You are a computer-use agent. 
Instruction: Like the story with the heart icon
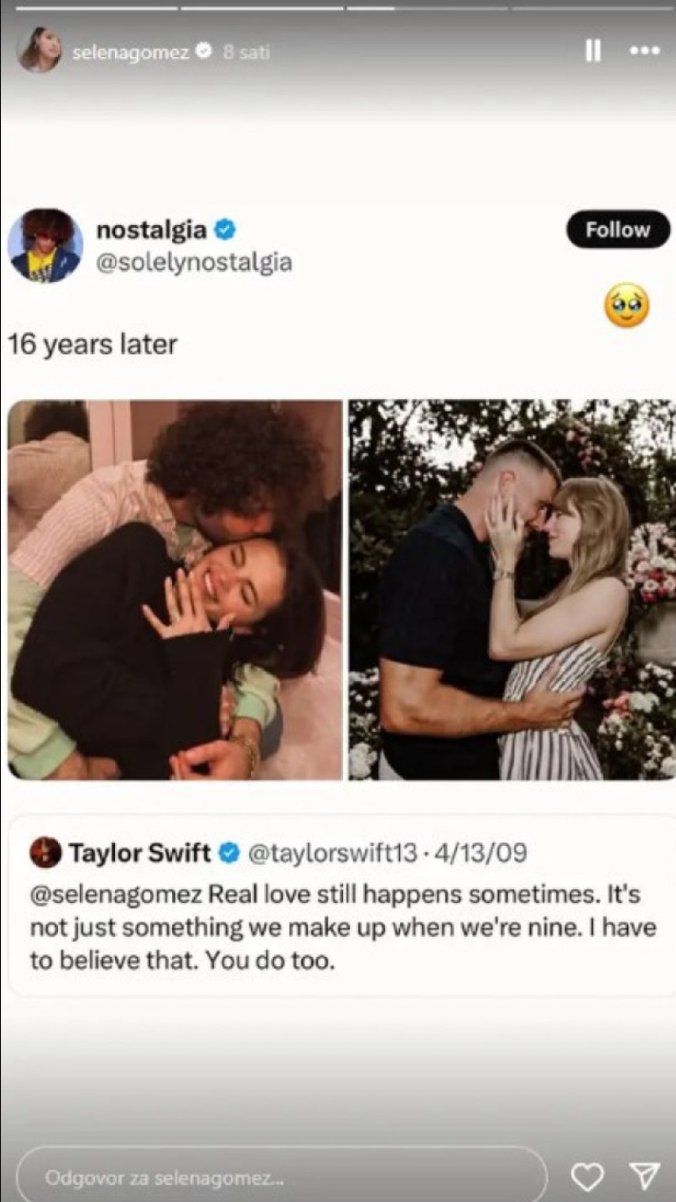(587, 1175)
